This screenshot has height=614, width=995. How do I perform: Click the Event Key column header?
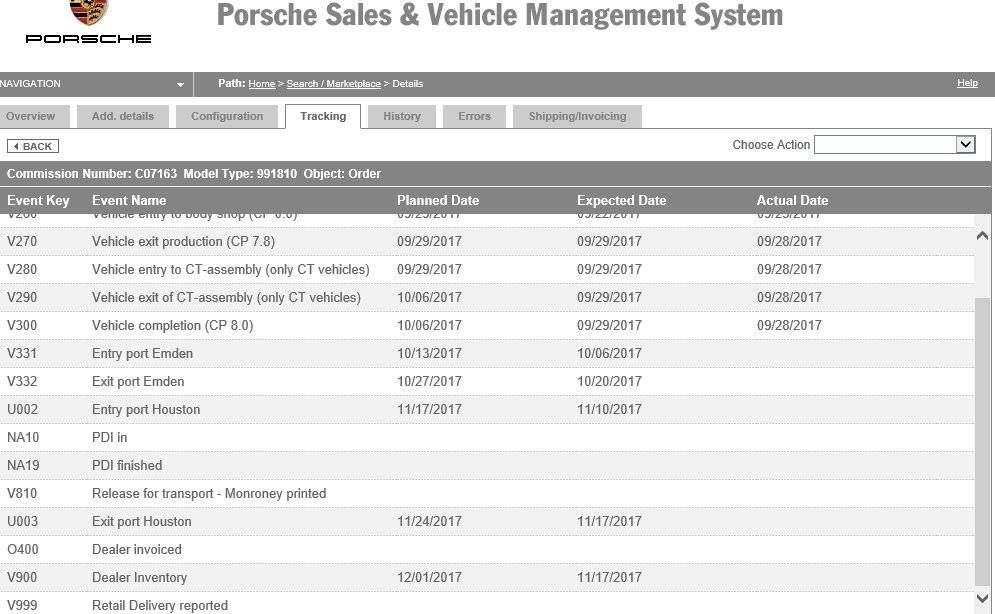point(38,200)
